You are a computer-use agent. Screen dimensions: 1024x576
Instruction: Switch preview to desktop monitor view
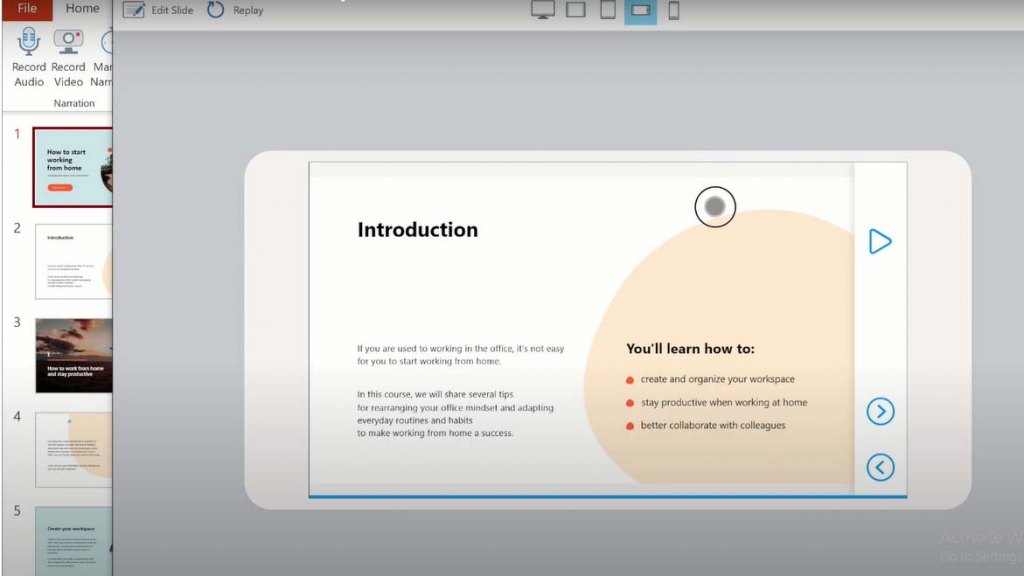pos(543,11)
